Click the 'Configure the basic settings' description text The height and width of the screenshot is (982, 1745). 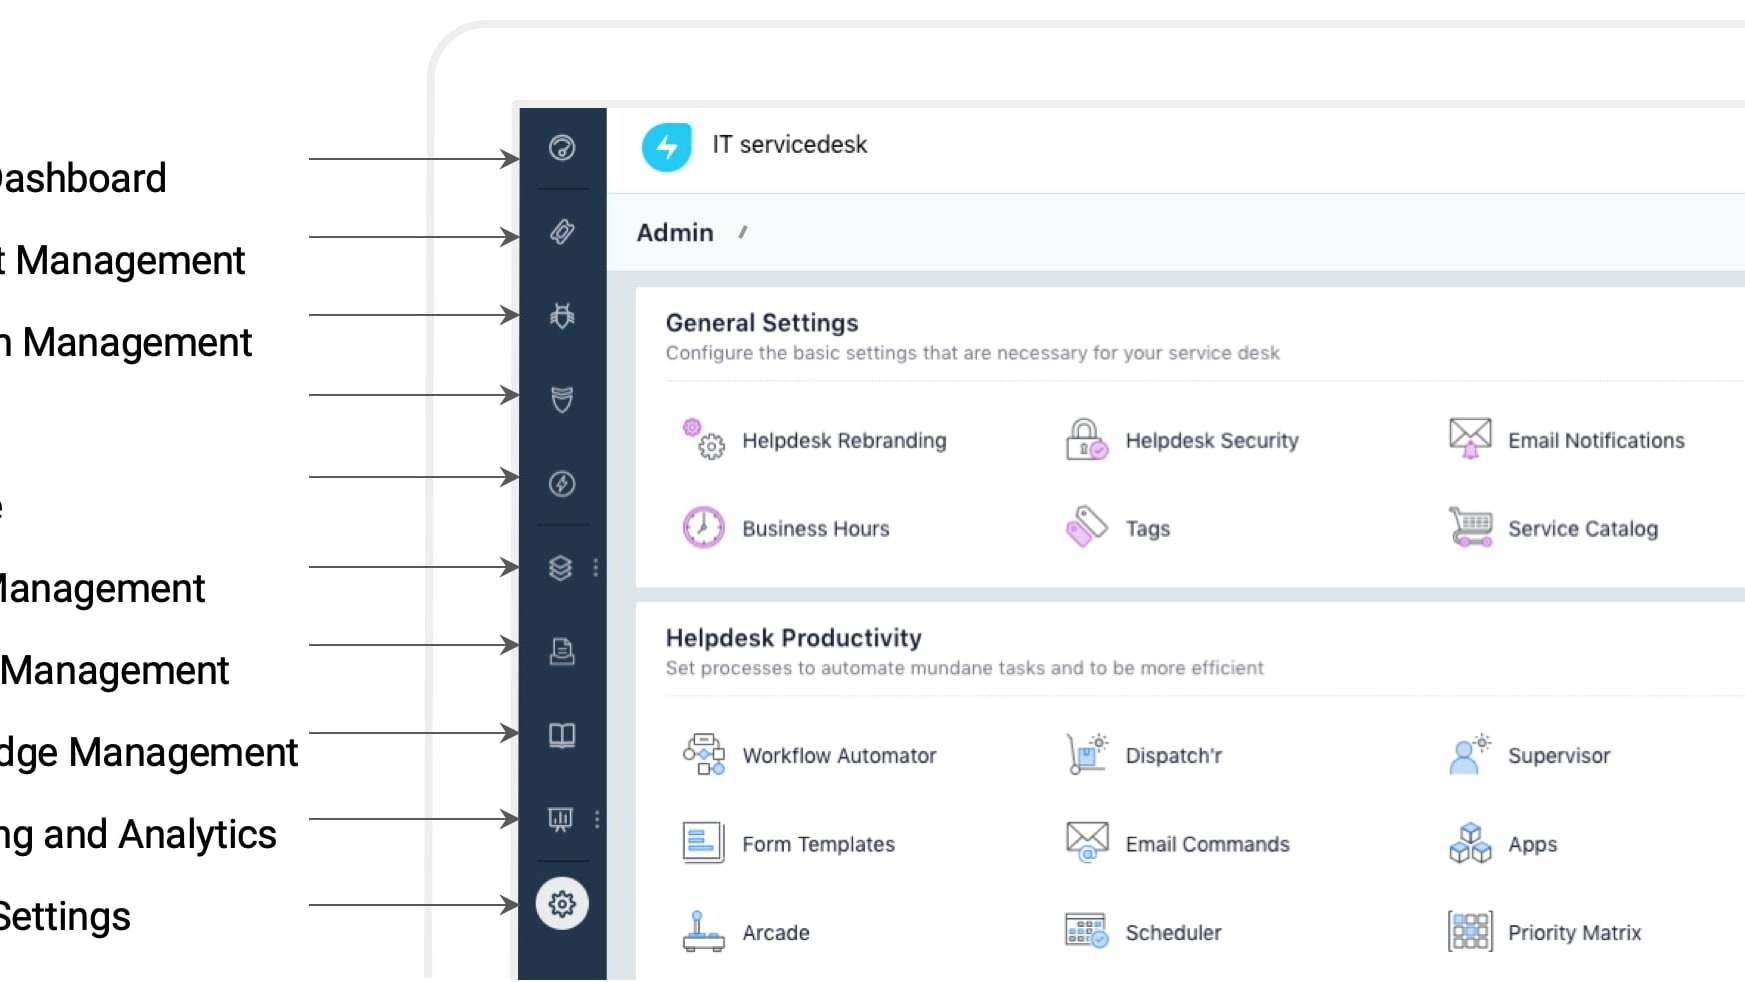[x=972, y=353]
